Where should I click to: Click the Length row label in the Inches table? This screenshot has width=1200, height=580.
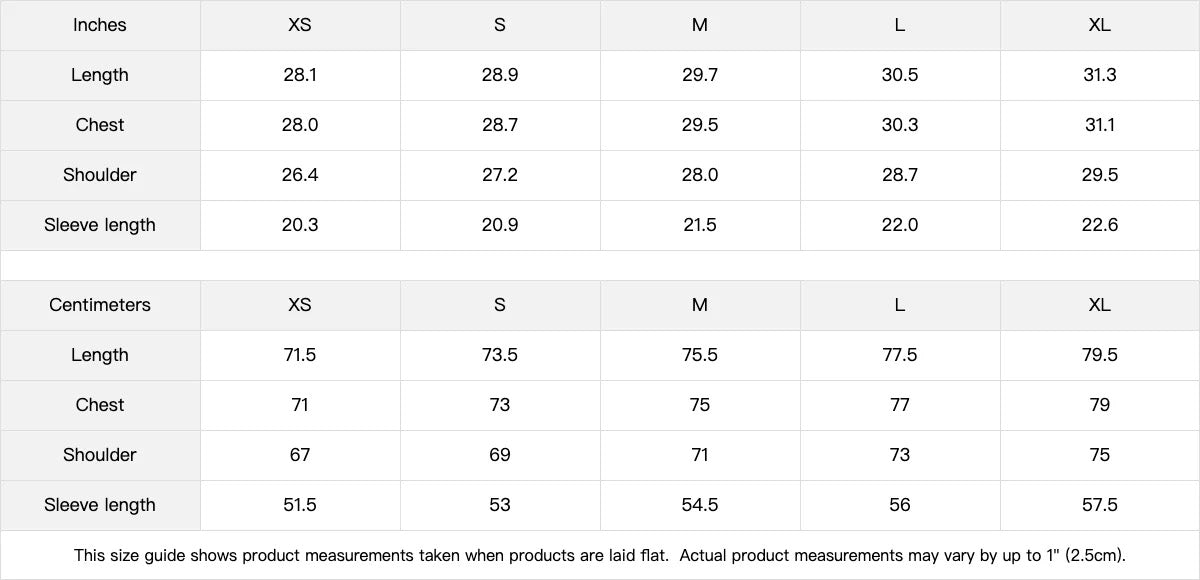(100, 75)
